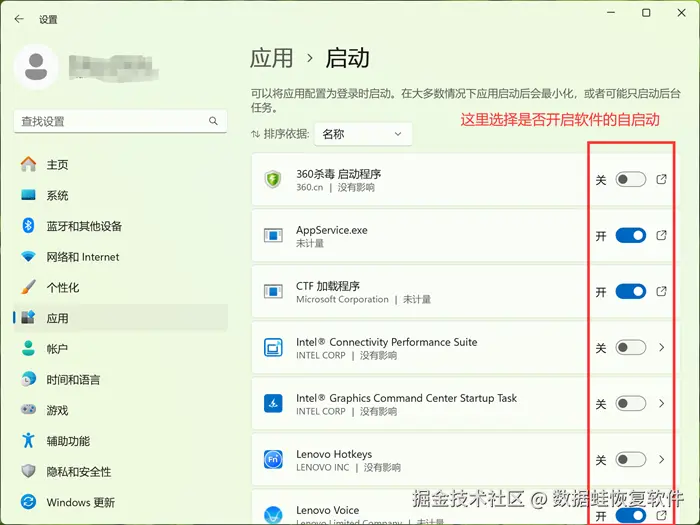This screenshot has width=700, height=525.
Task: Open the 名称 sort dropdown
Action: click(363, 134)
